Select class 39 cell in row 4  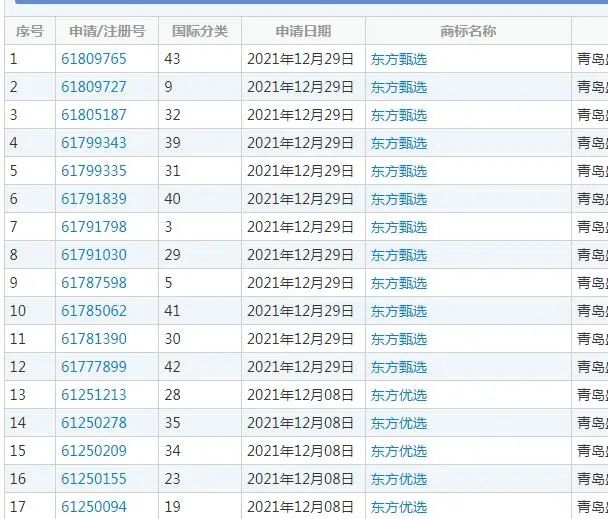200,143
